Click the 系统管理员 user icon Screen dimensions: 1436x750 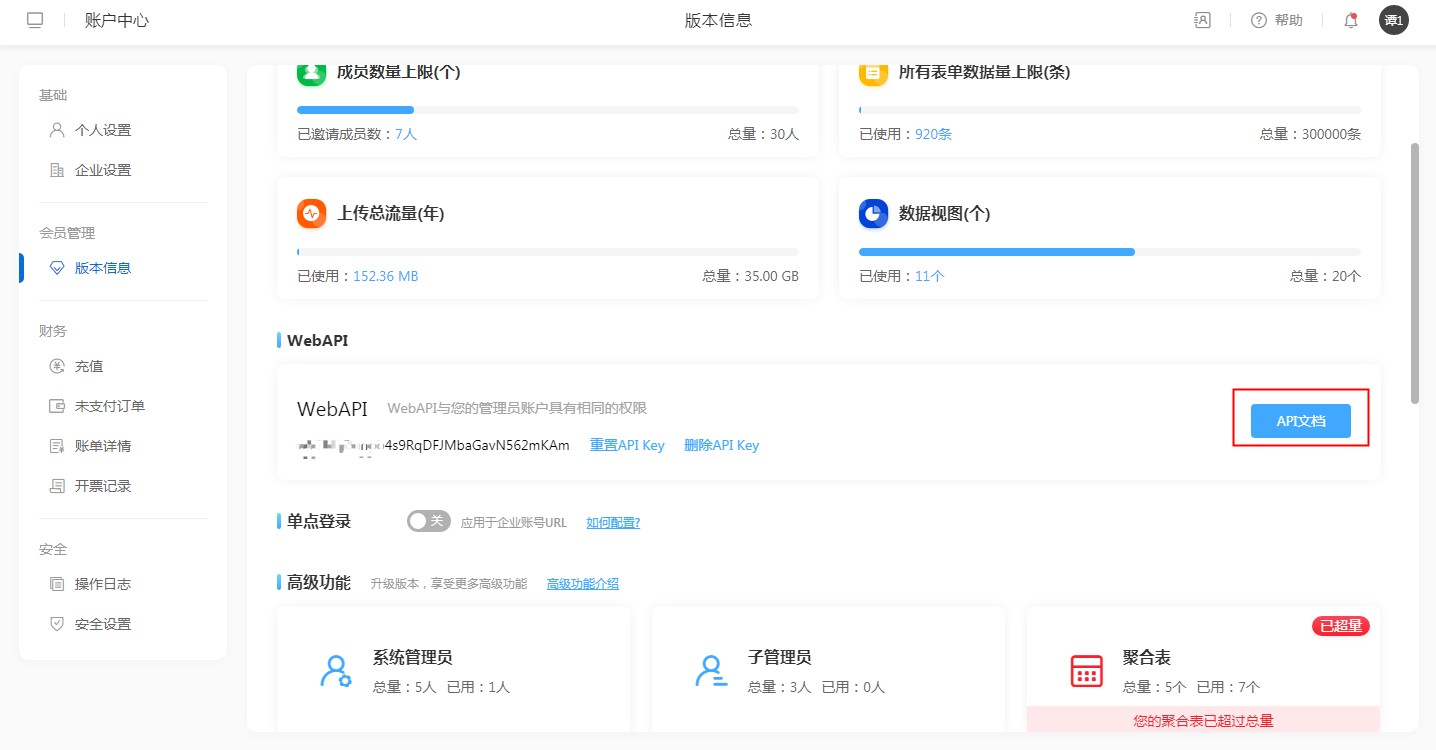(335, 671)
